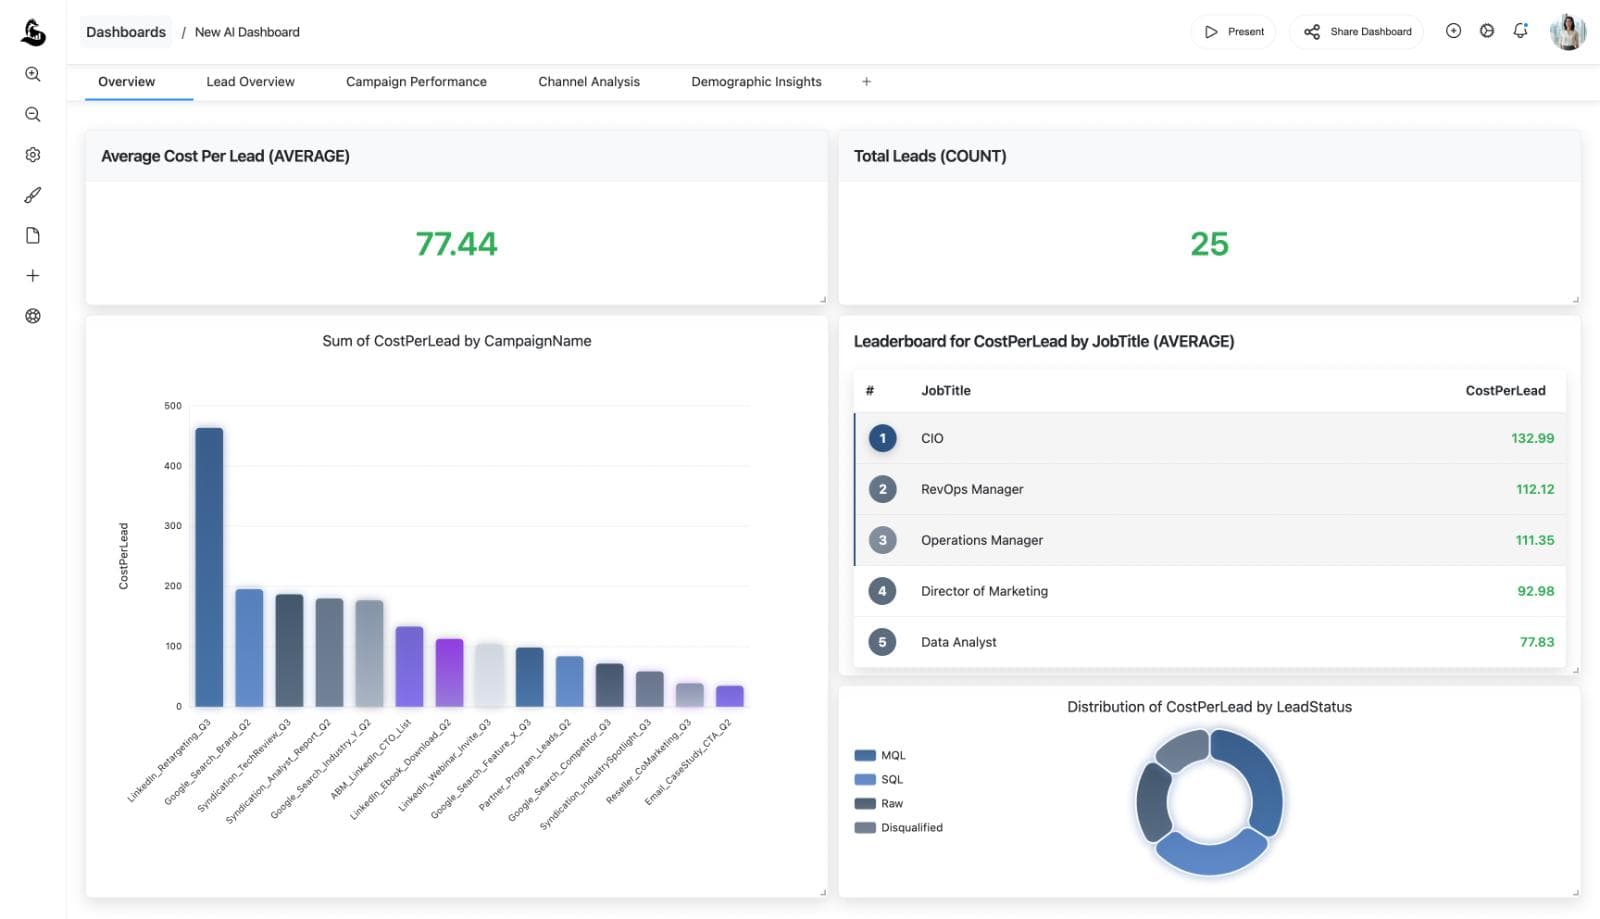
Task: Click the Share Dashboard button
Action: coord(1356,31)
